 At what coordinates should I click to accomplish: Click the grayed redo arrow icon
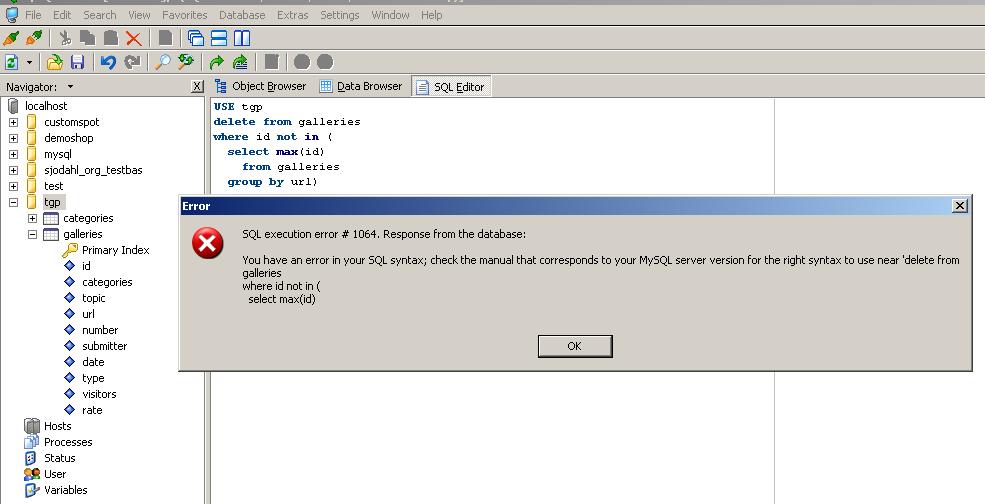click(x=132, y=62)
